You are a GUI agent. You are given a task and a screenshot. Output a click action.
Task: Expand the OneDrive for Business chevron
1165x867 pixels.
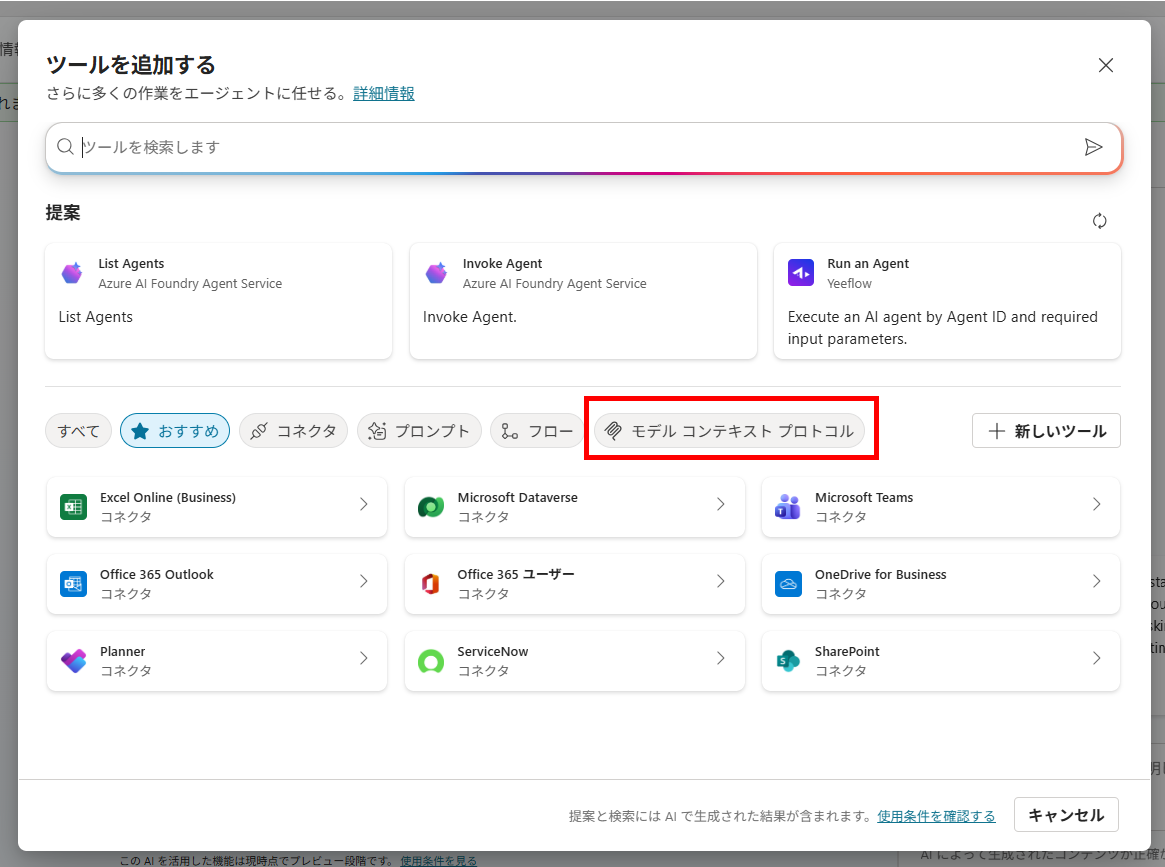[x=1096, y=581]
